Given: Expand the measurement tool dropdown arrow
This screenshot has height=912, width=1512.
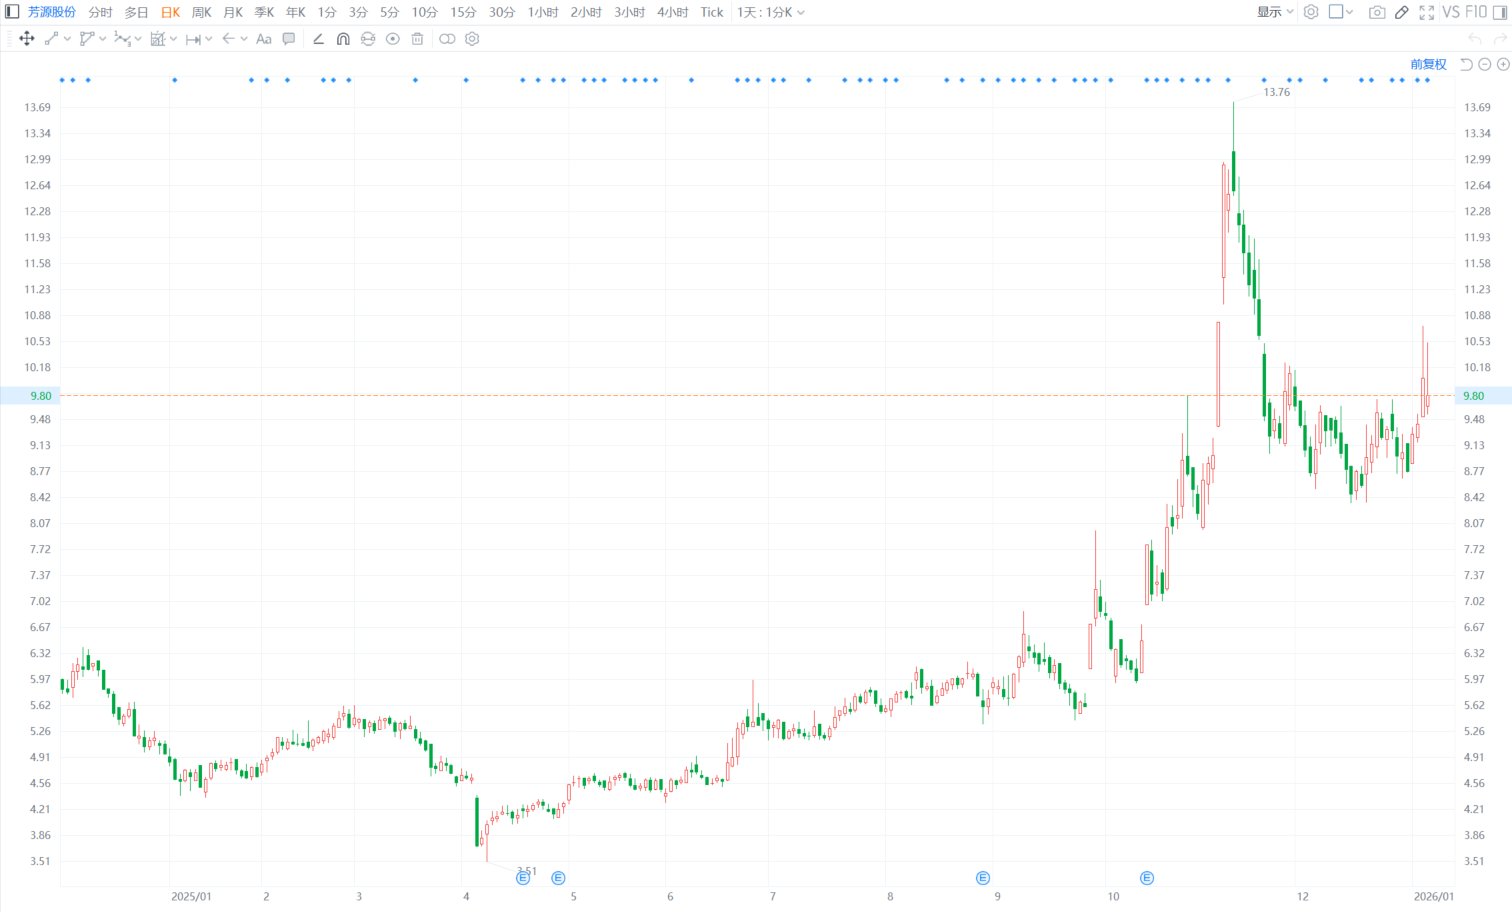Looking at the screenshot, I should (173, 39).
